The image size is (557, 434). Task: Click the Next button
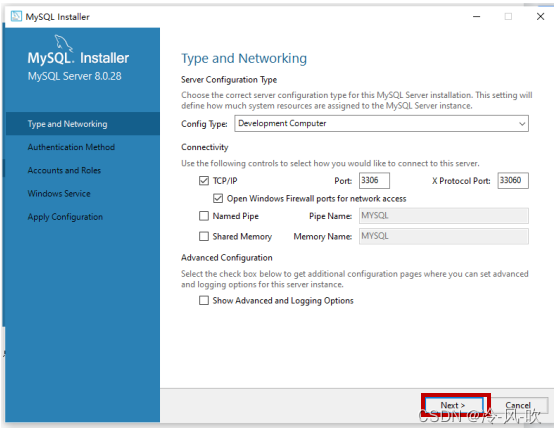[454, 405]
